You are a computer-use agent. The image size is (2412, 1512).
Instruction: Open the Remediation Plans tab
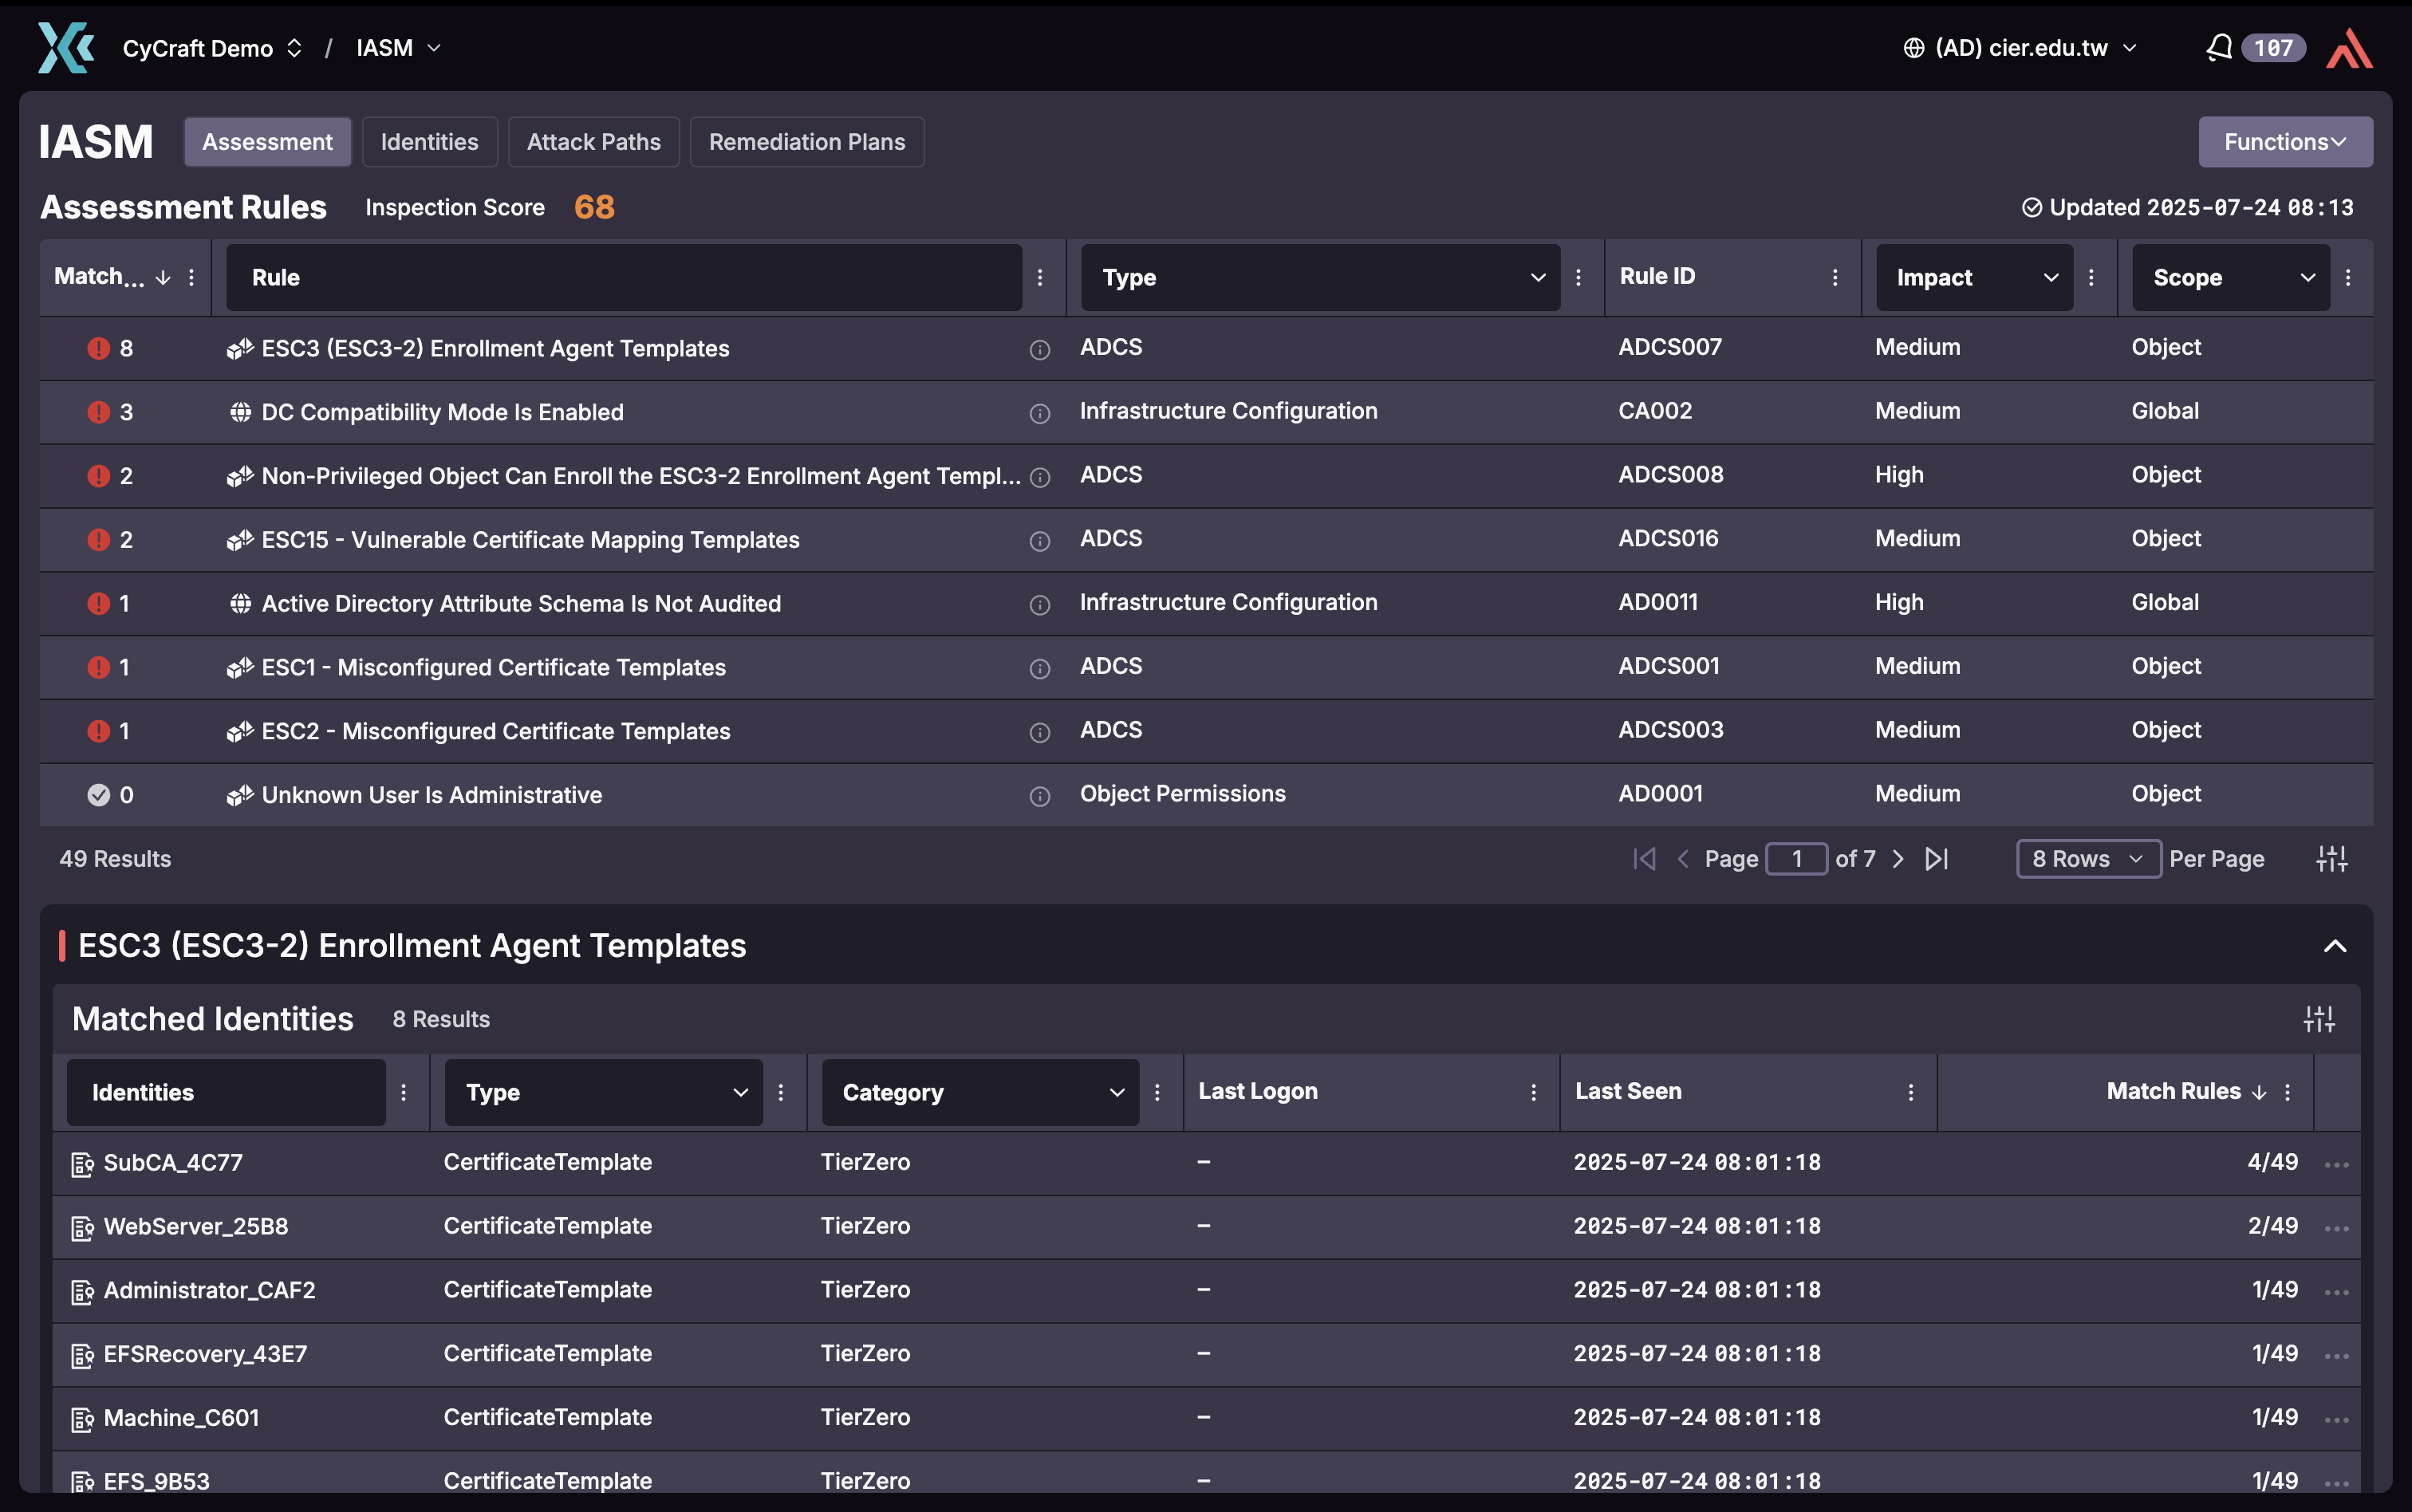pyautogui.click(x=806, y=142)
